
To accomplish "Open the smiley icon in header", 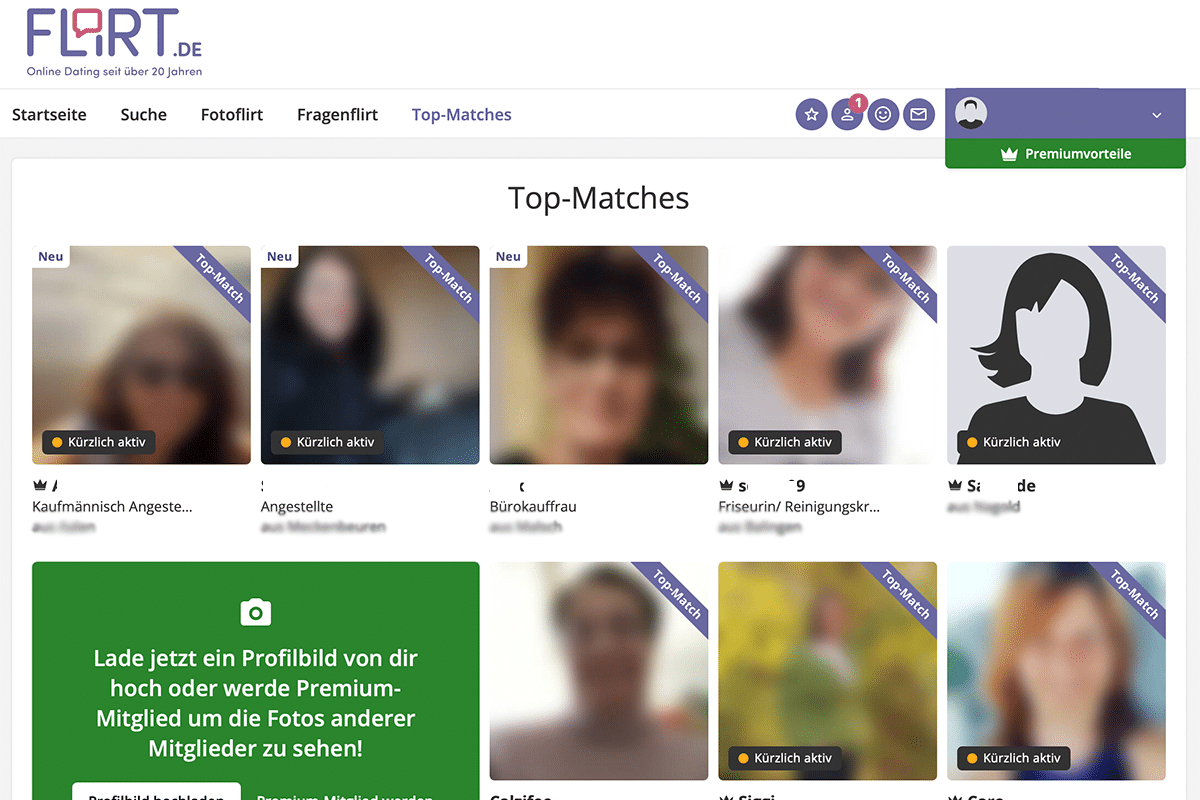I will [883, 115].
